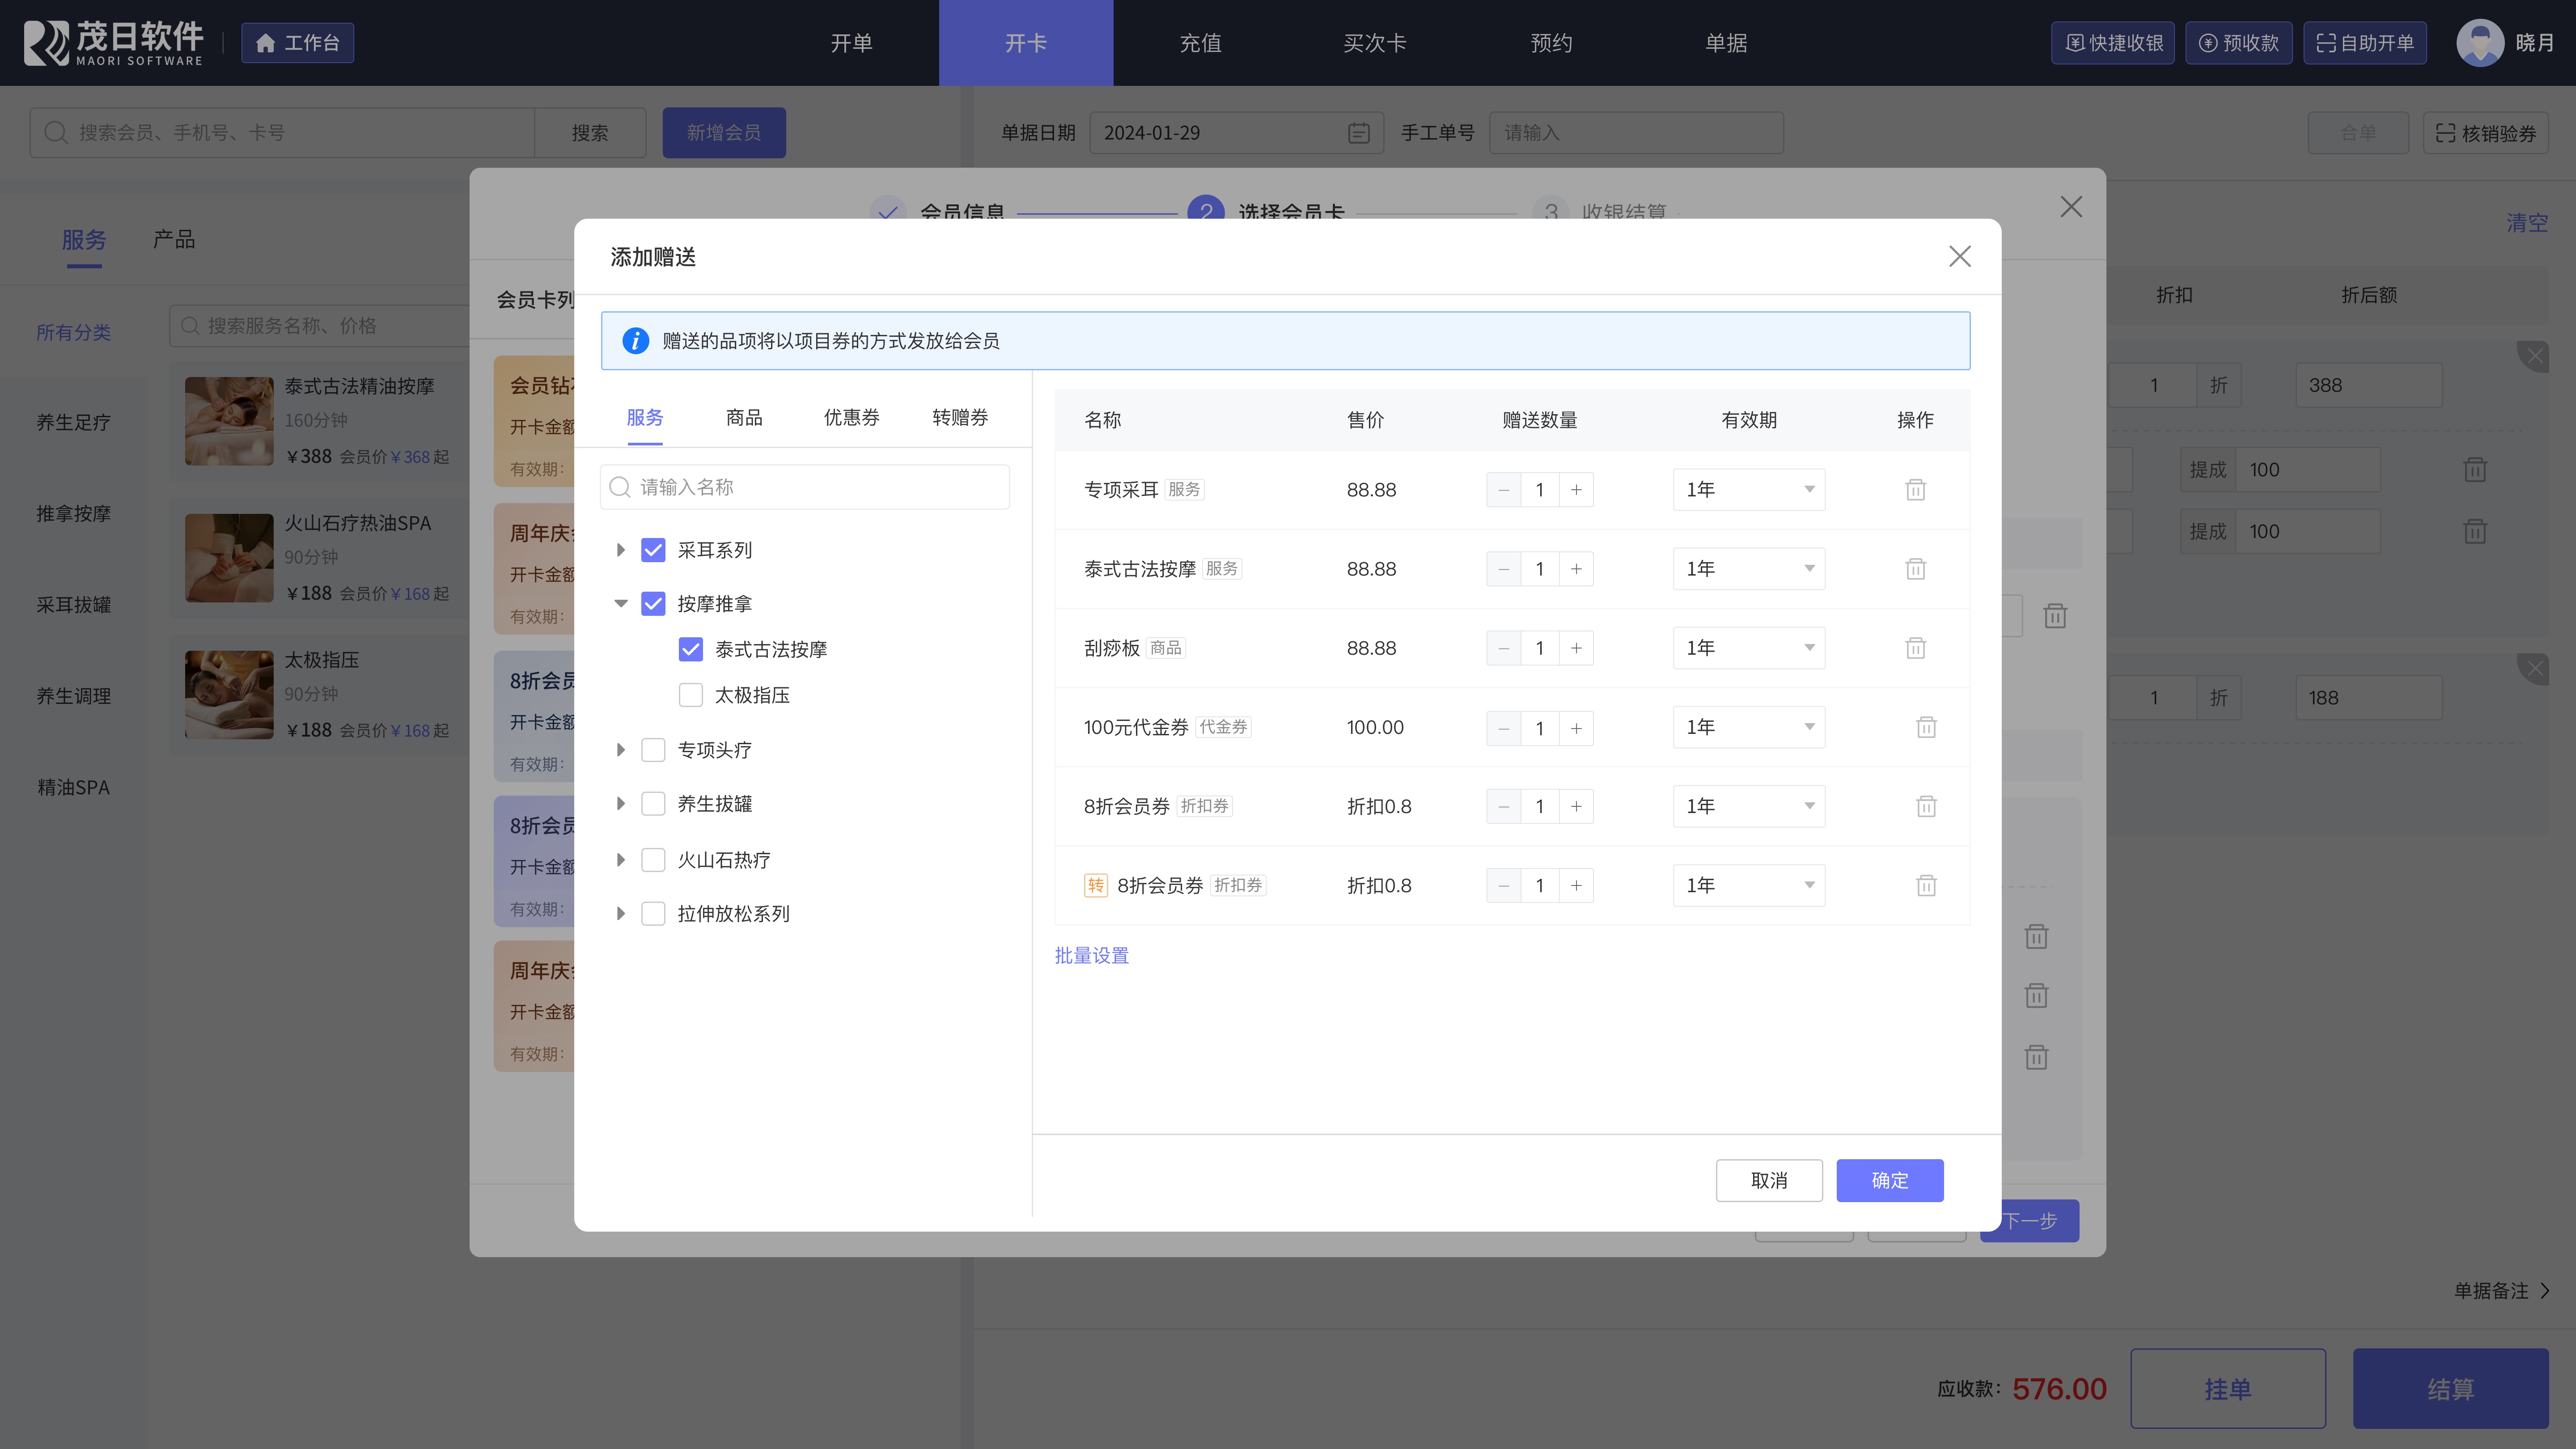This screenshot has height=1449, width=2576.
Task: Click the info icon in notice banner
Action: pos(636,341)
